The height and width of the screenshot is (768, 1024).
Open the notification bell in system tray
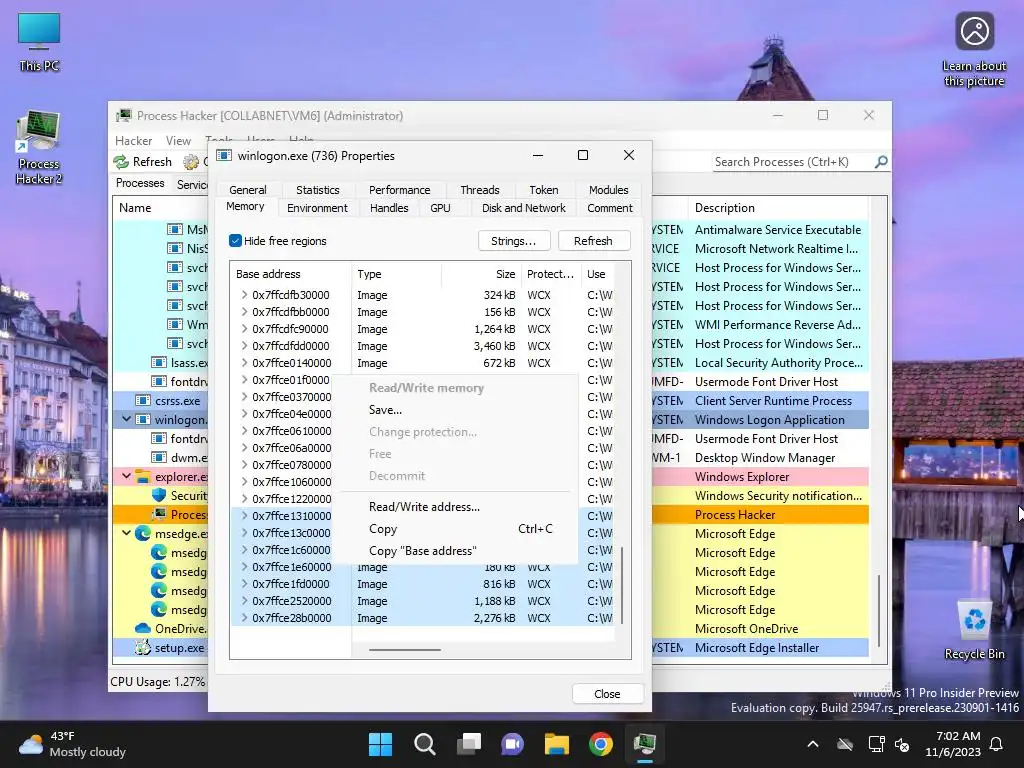click(997, 744)
